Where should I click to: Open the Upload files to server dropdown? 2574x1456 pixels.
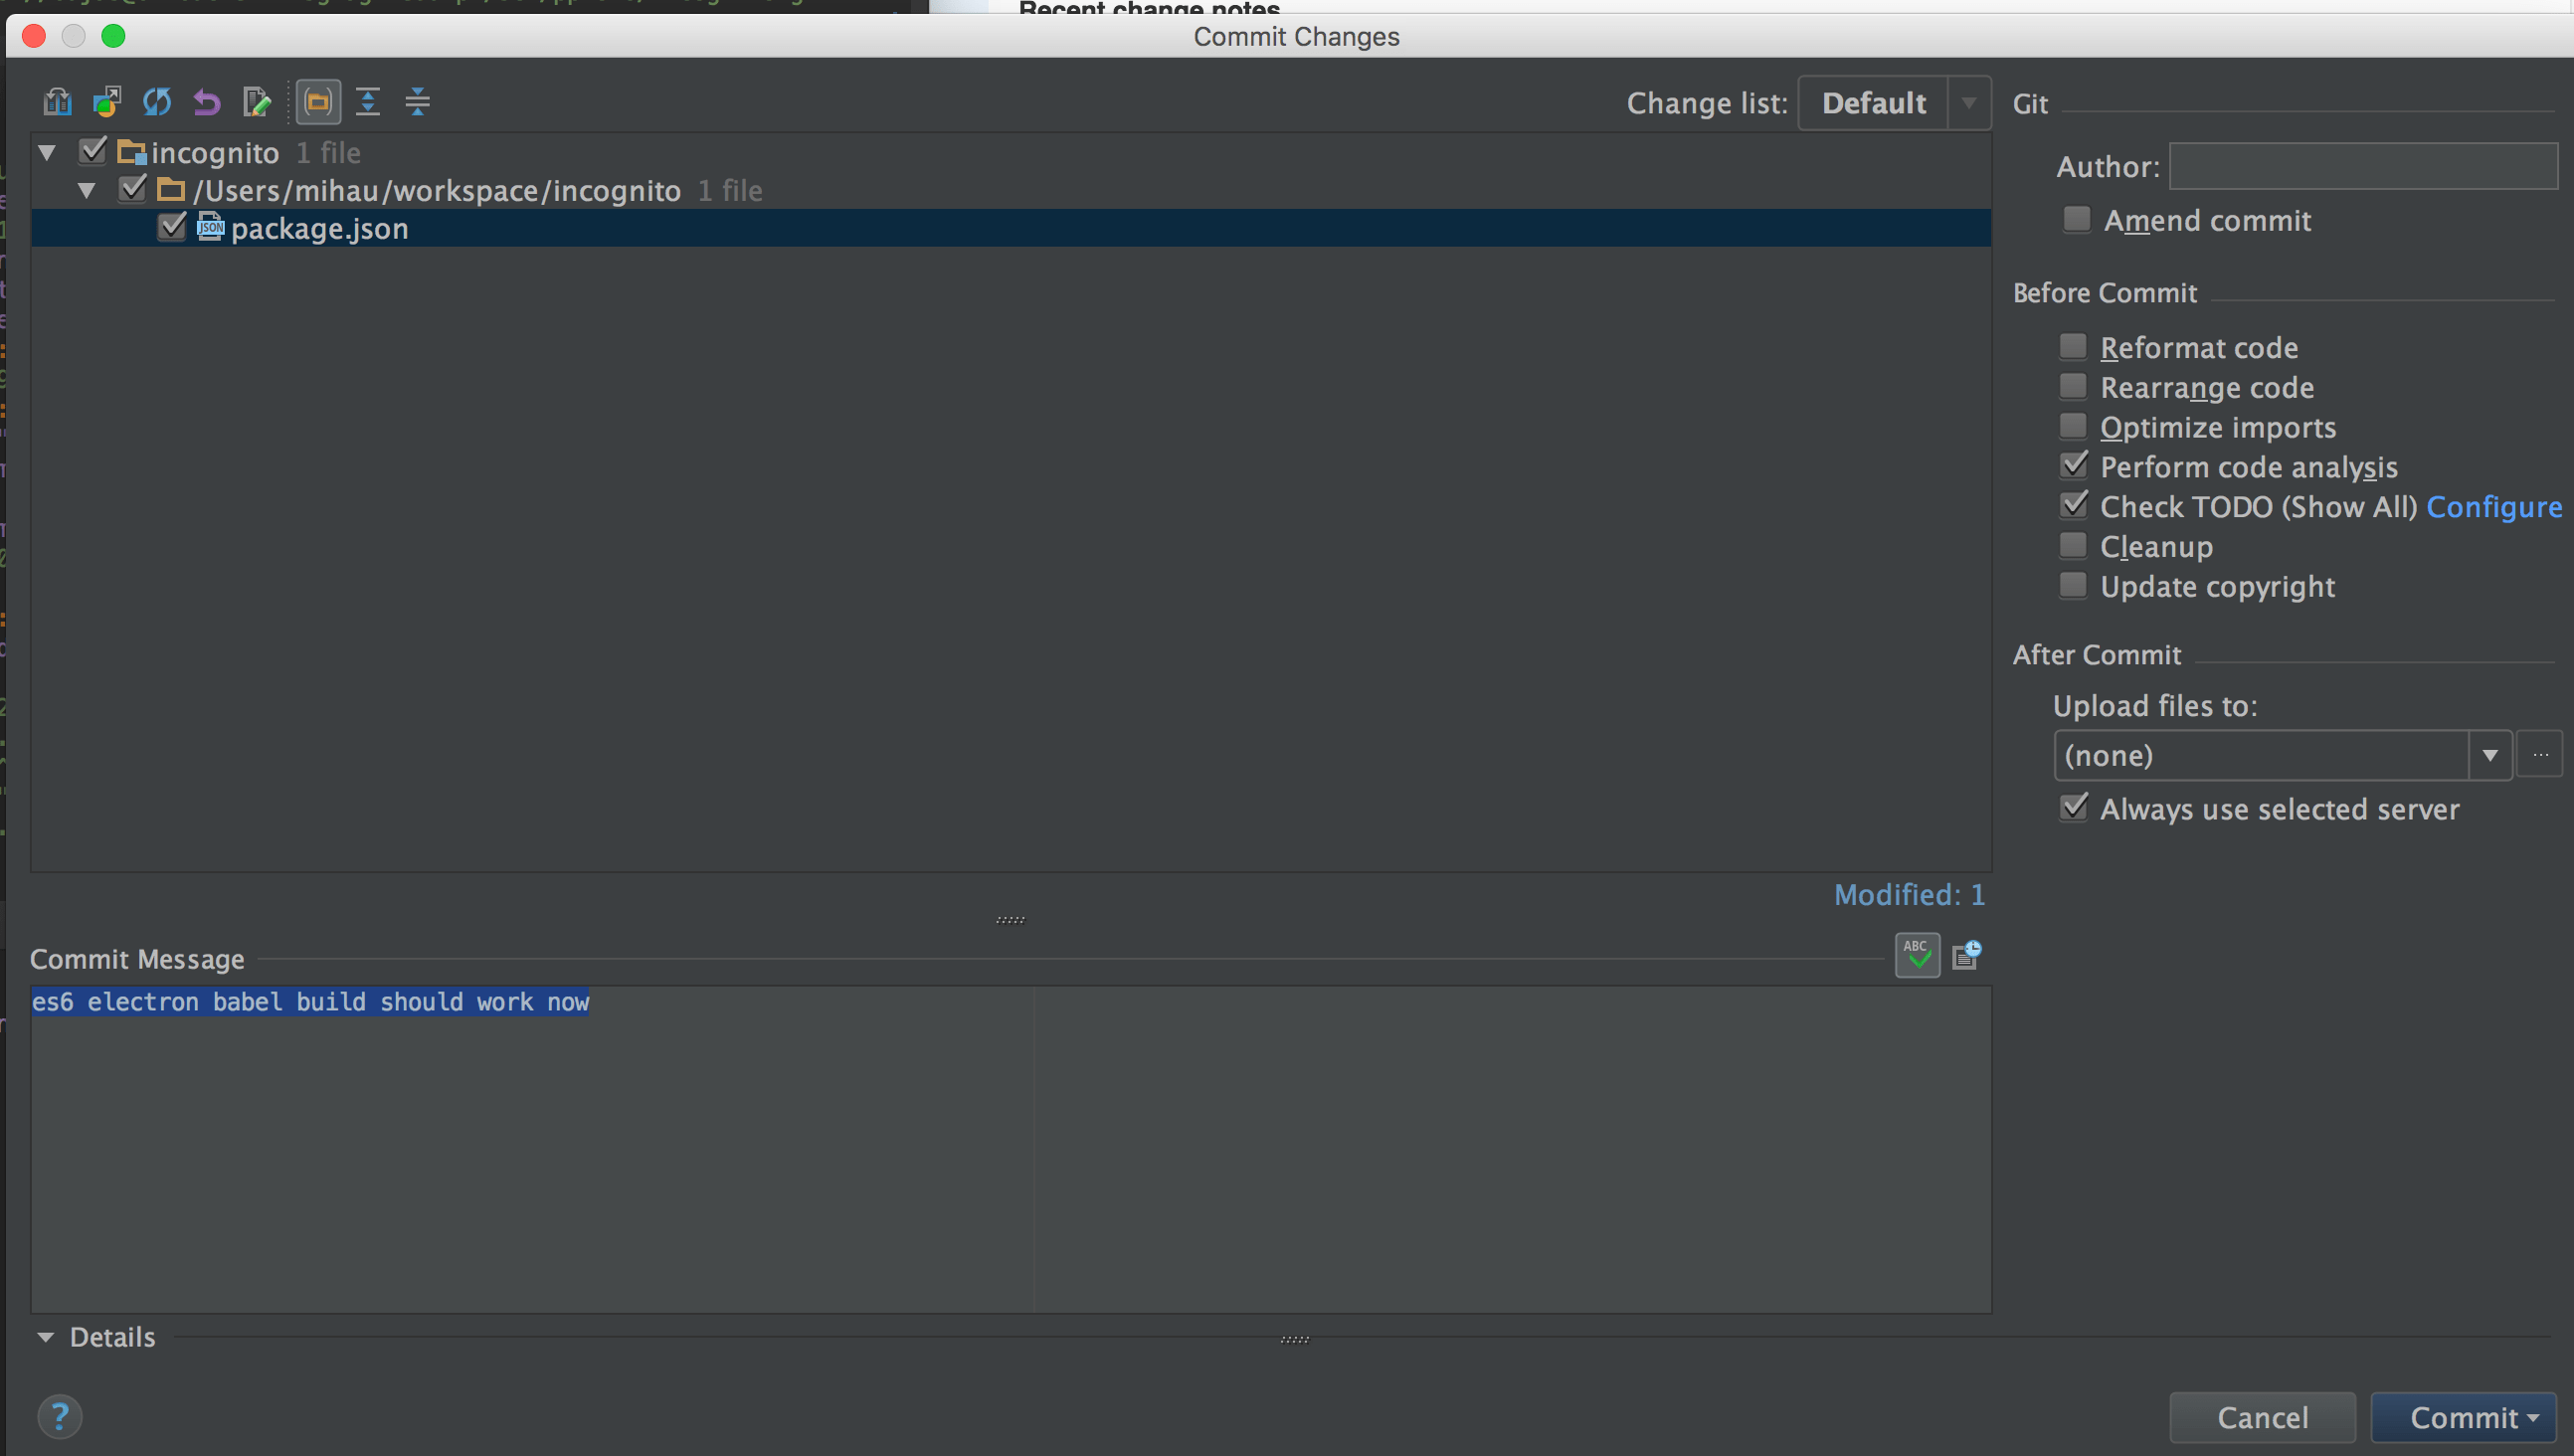click(2491, 755)
